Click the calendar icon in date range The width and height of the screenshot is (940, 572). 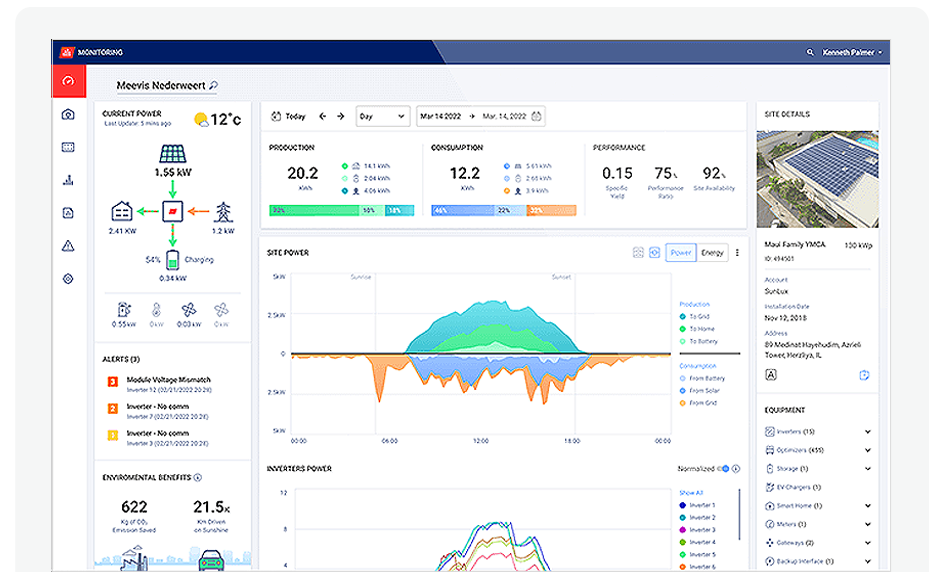click(537, 116)
